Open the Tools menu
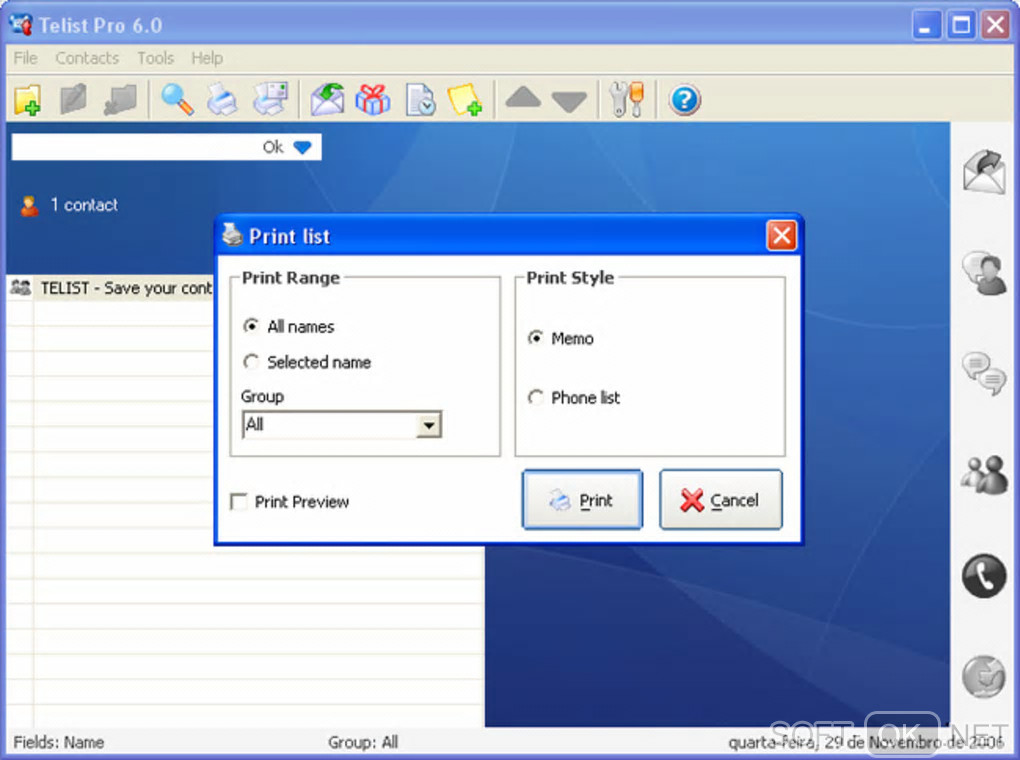This screenshot has height=760, width=1020. click(x=155, y=58)
